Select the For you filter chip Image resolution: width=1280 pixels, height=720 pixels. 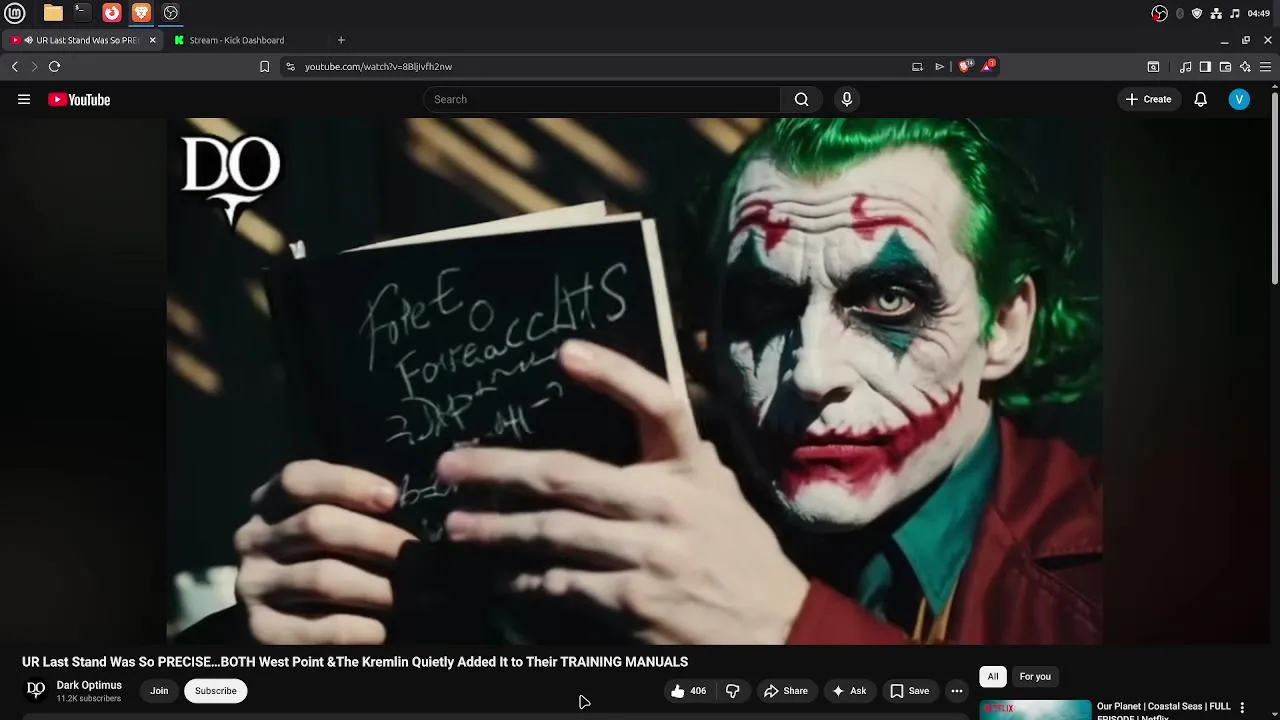pyautogui.click(x=1035, y=677)
